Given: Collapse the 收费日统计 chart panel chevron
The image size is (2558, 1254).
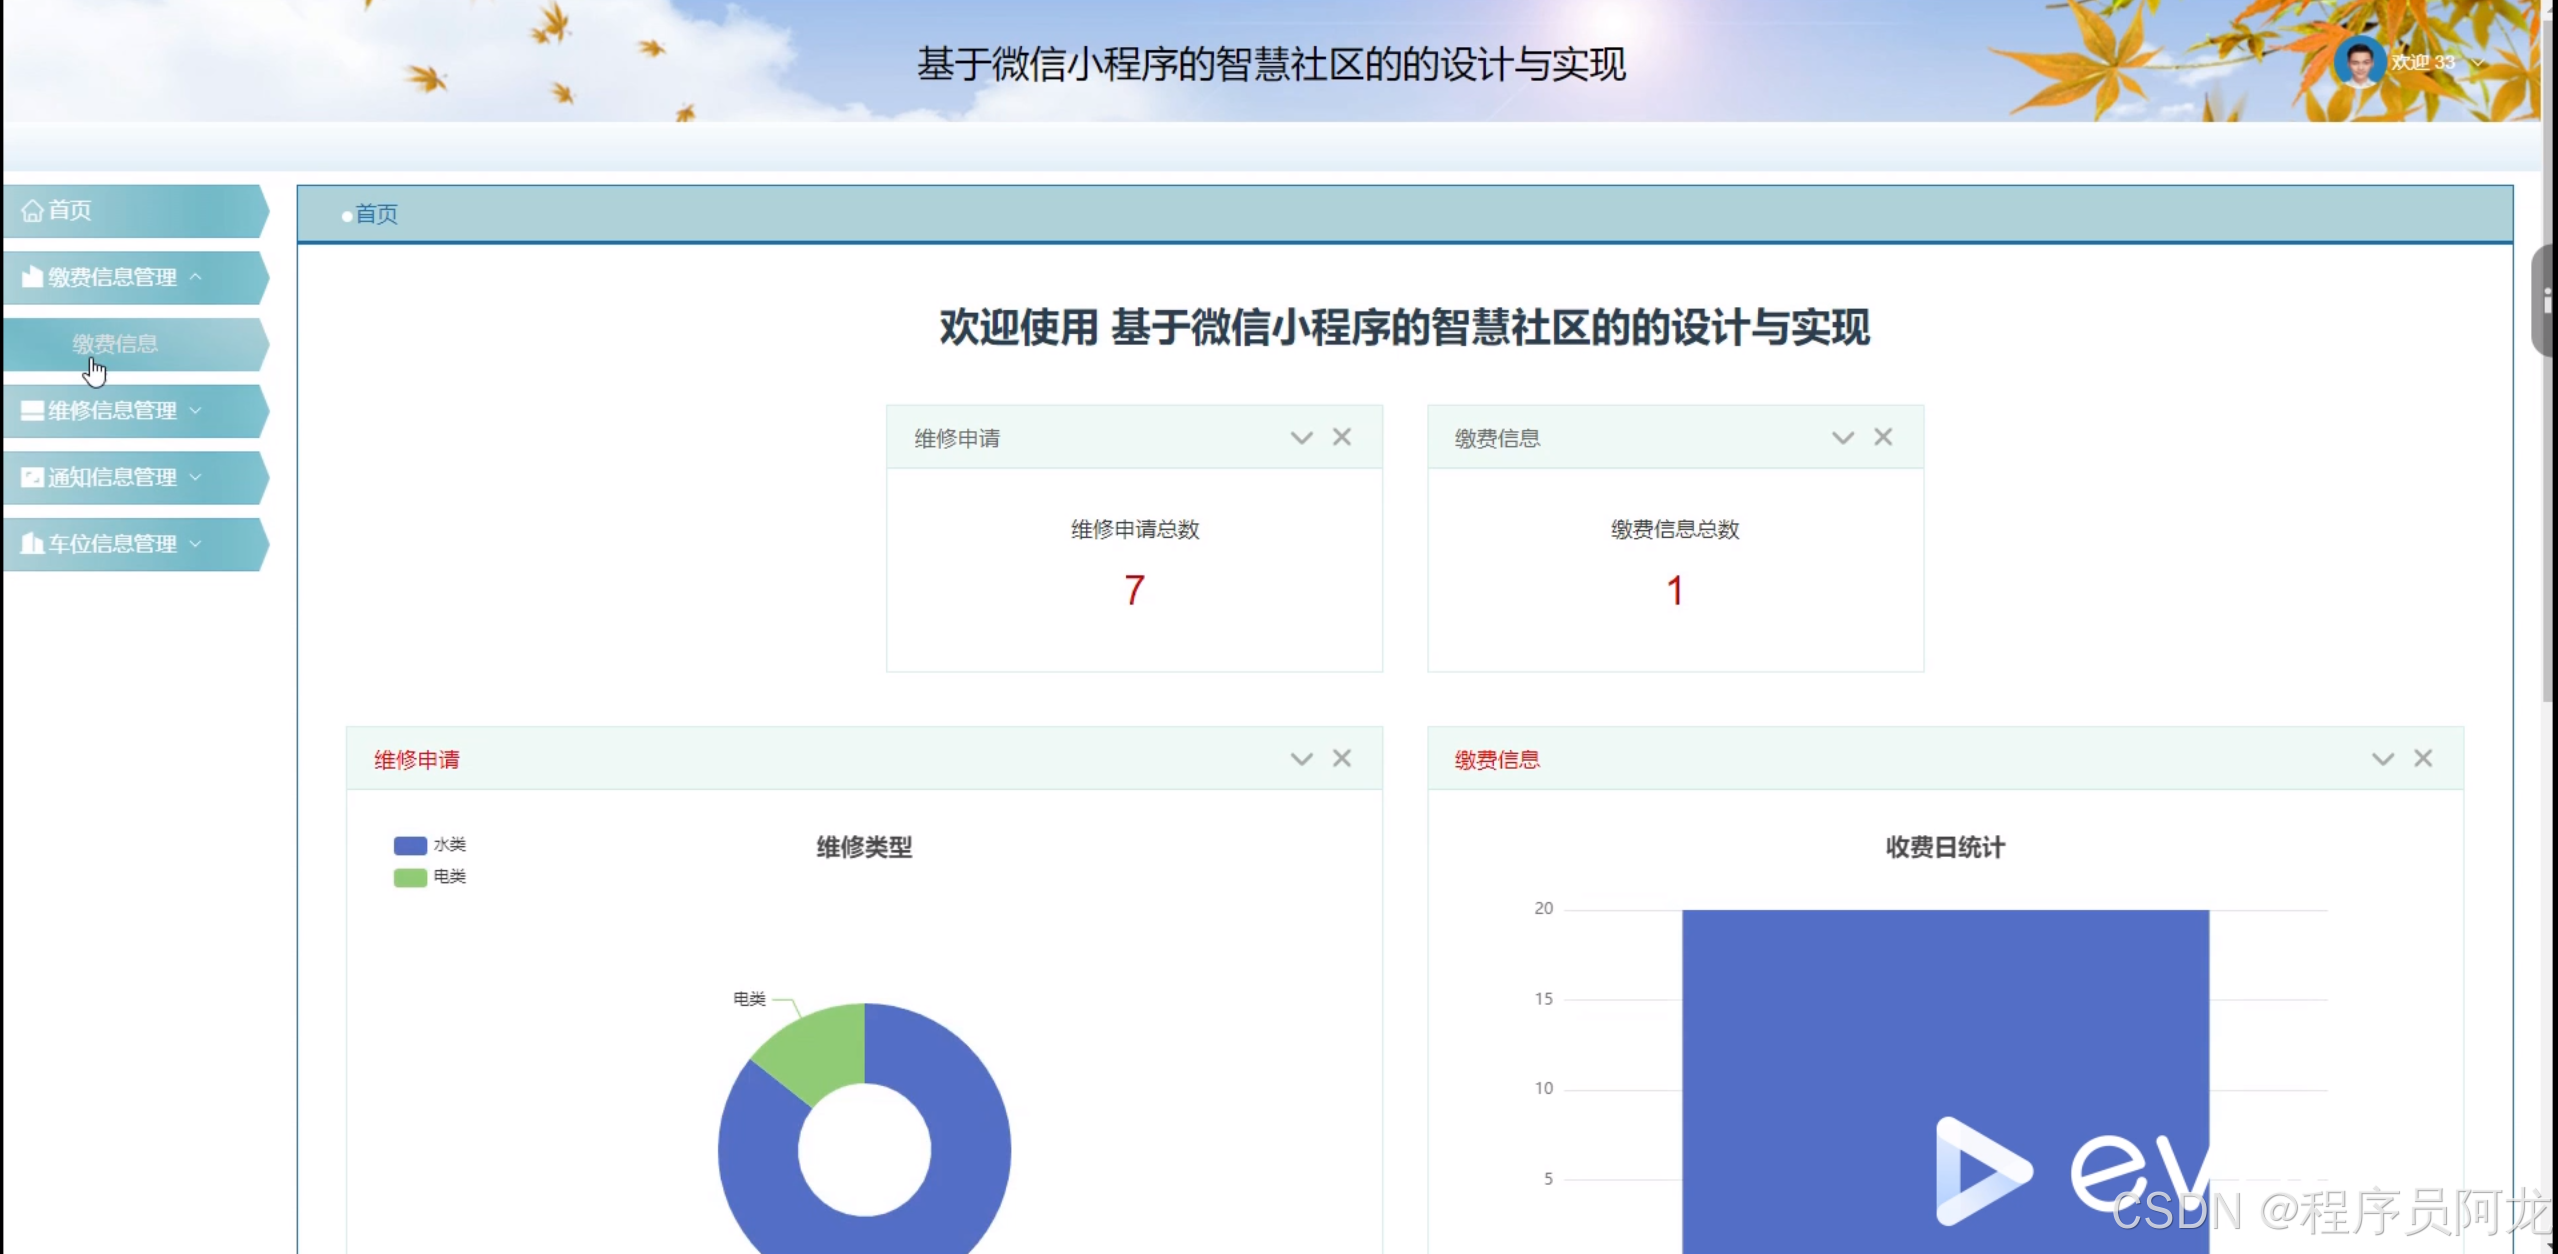Looking at the screenshot, I should (x=2382, y=759).
